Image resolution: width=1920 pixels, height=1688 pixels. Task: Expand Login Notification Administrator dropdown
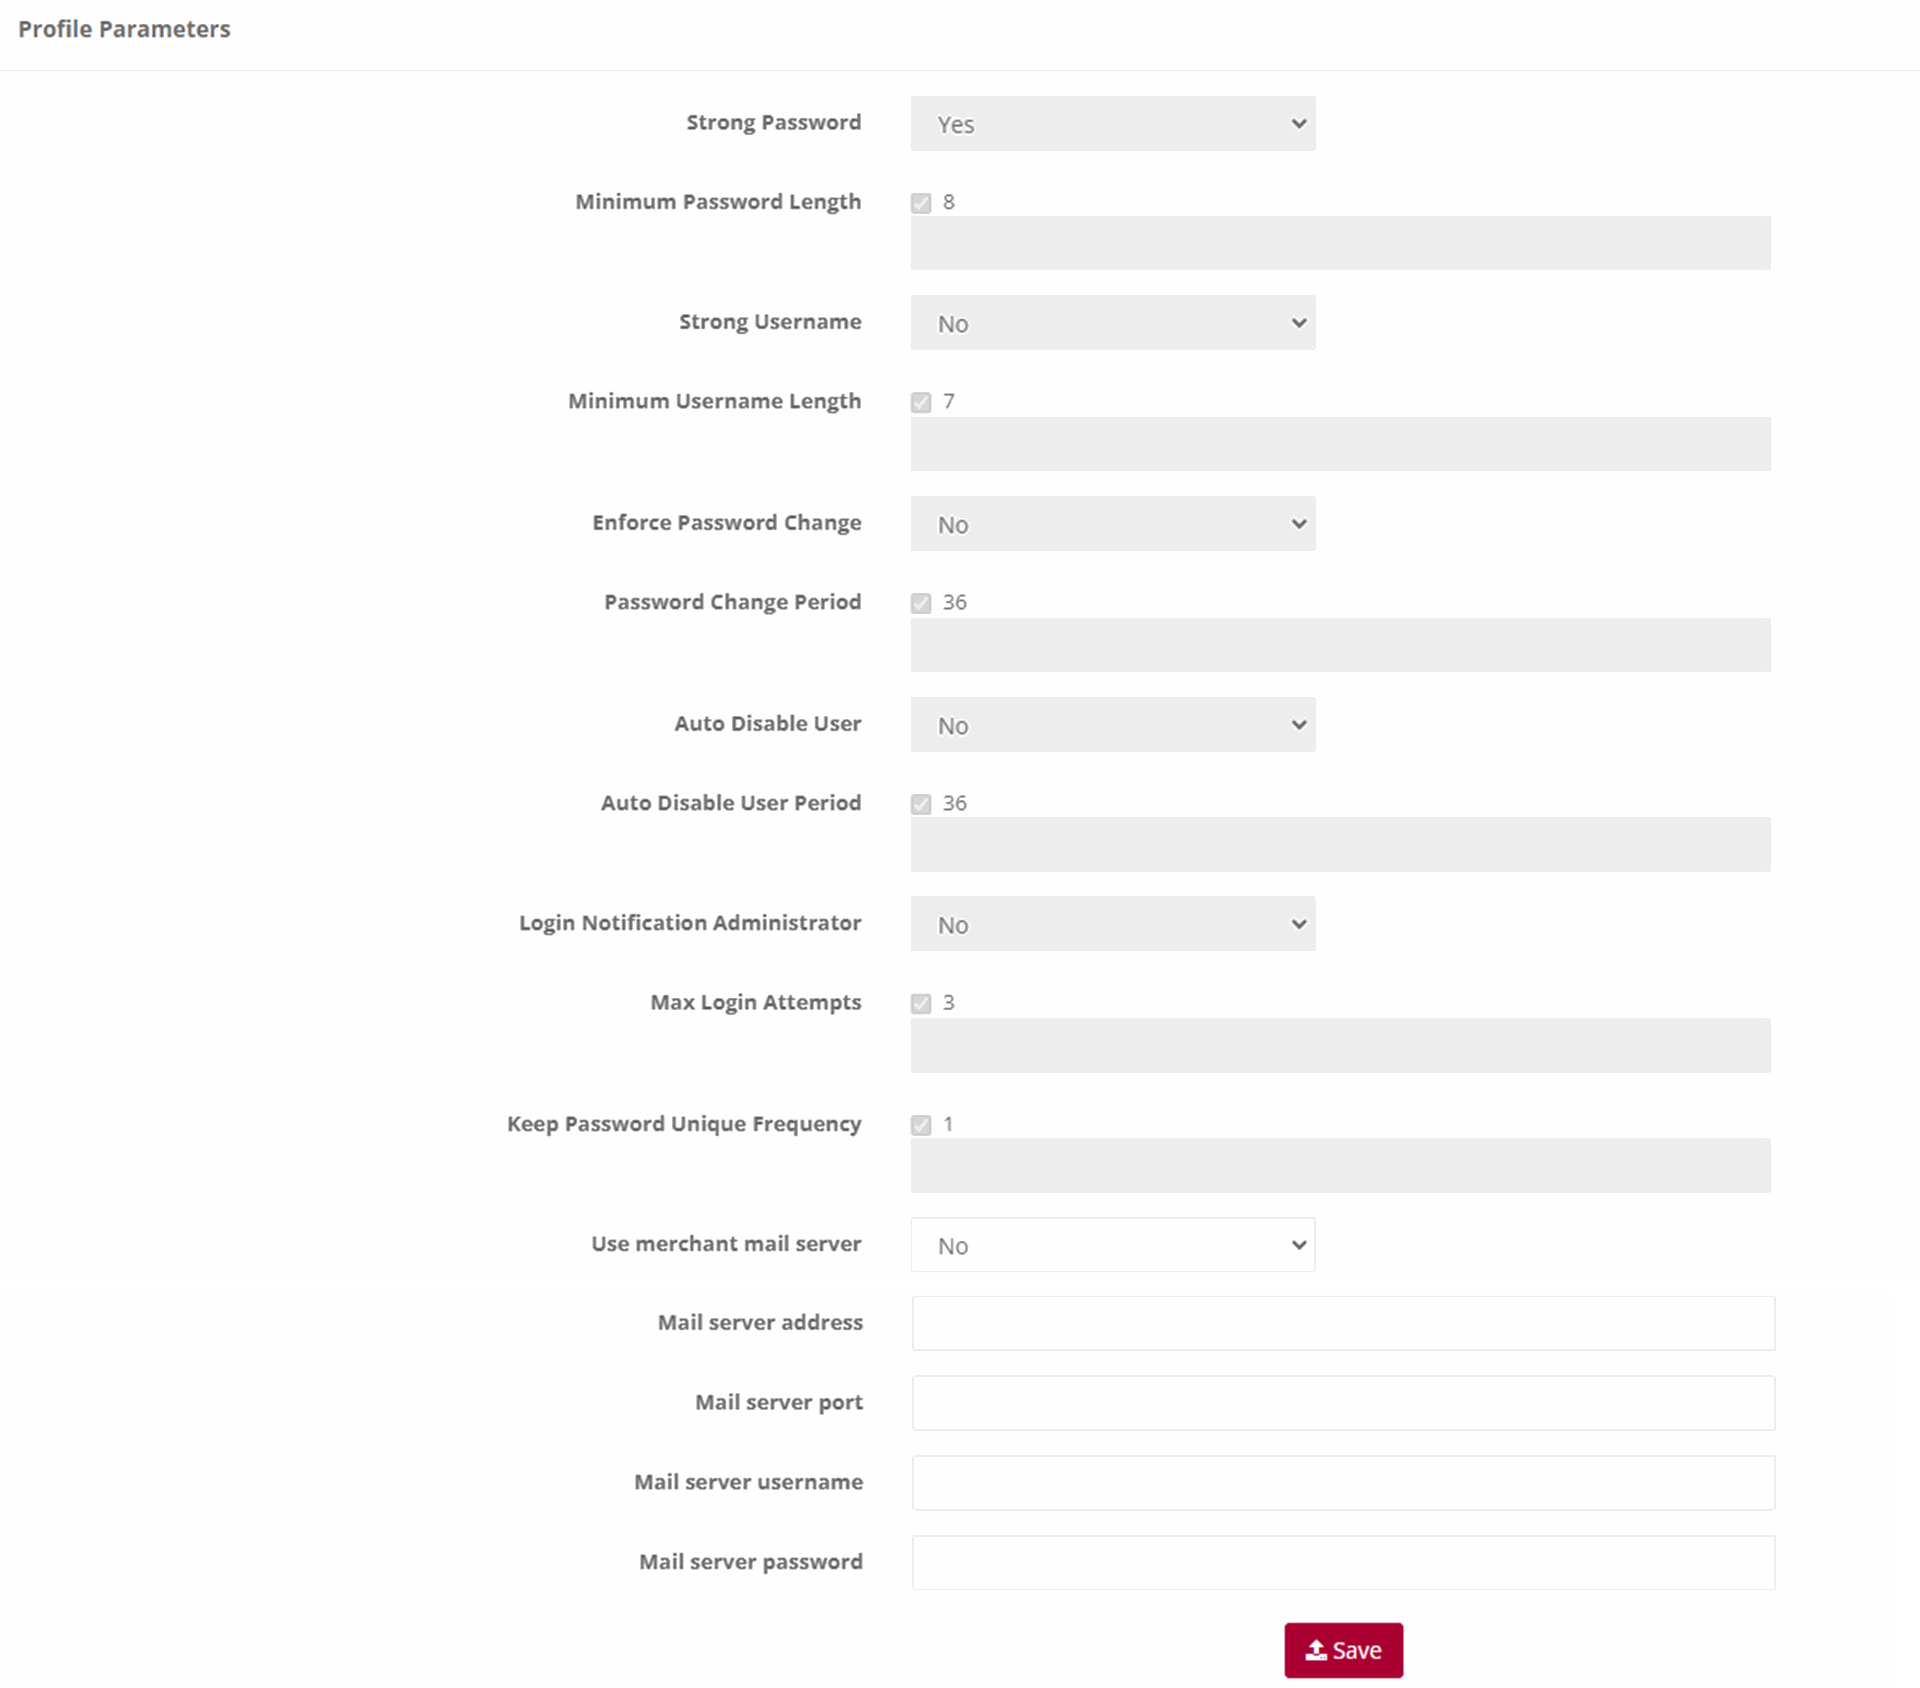click(x=1113, y=923)
